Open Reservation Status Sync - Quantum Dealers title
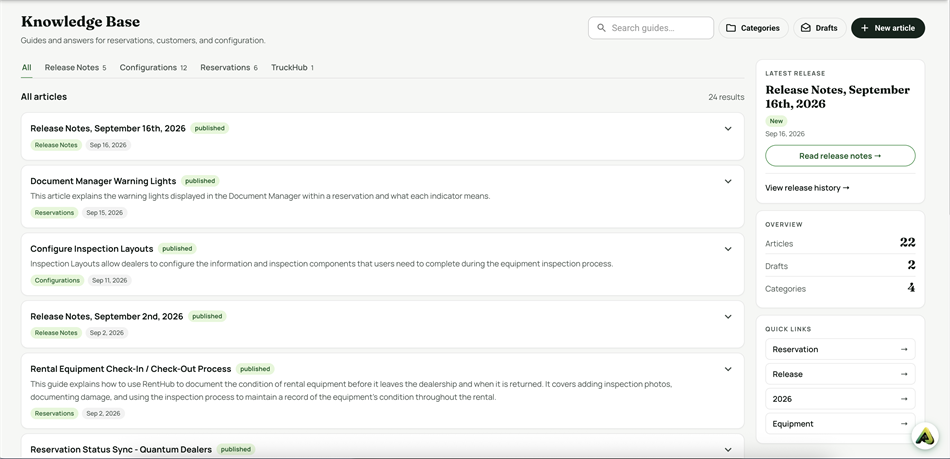This screenshot has width=950, height=459. 121,449
